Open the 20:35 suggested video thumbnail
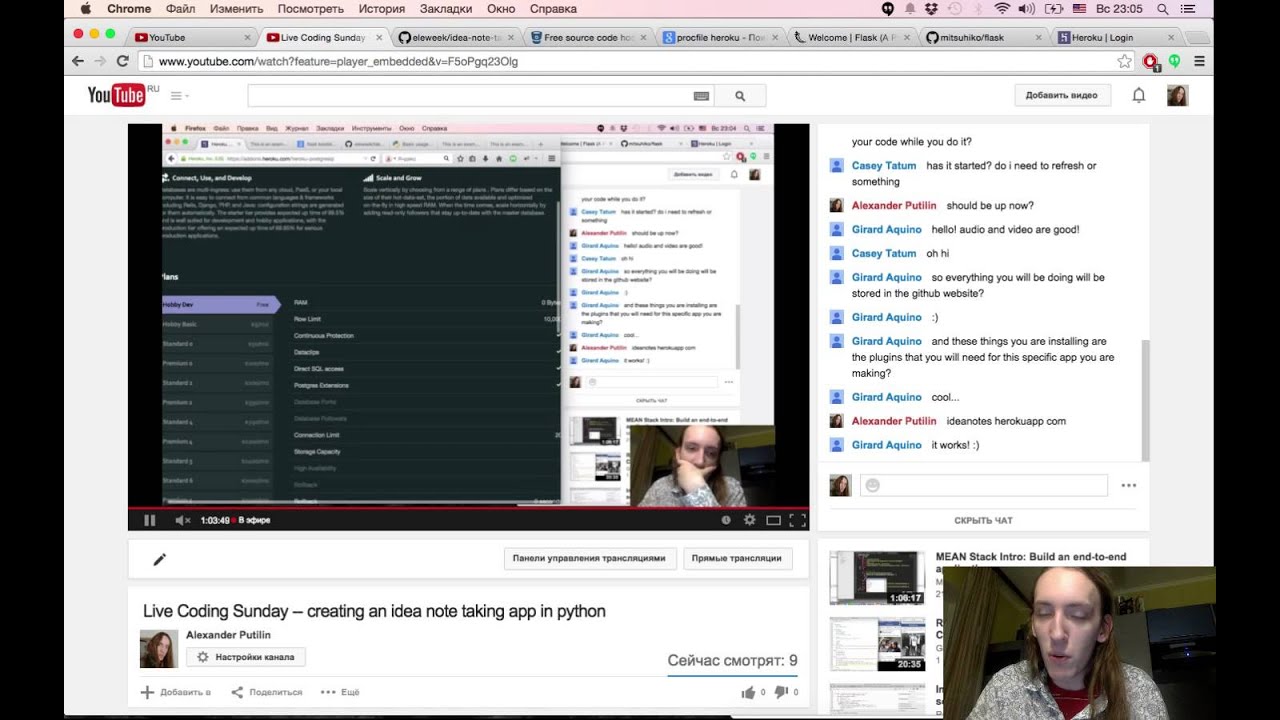1280x720 pixels. [x=877, y=645]
